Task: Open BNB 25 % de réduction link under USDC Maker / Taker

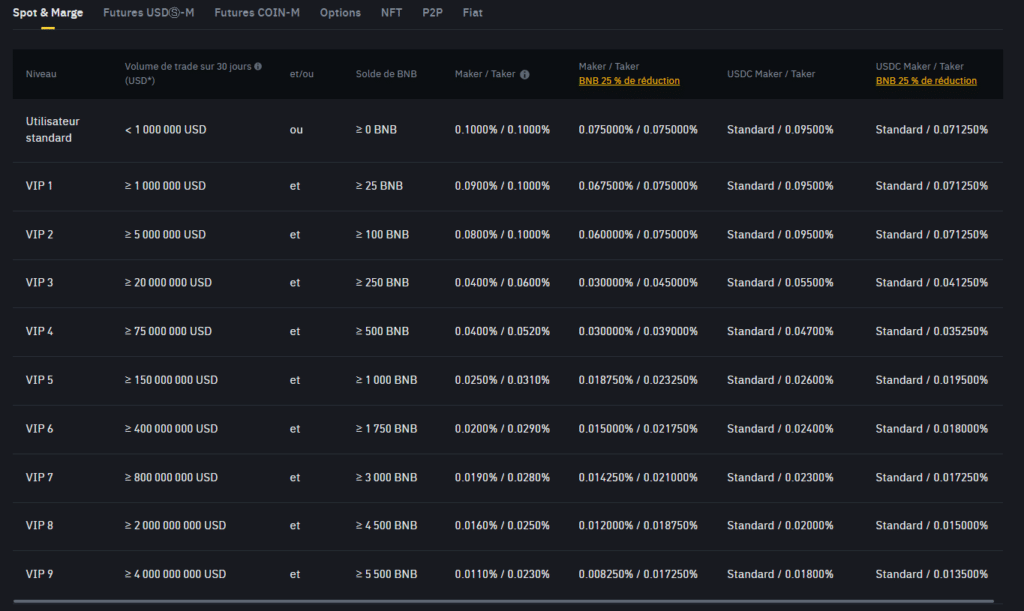Action: [x=926, y=81]
